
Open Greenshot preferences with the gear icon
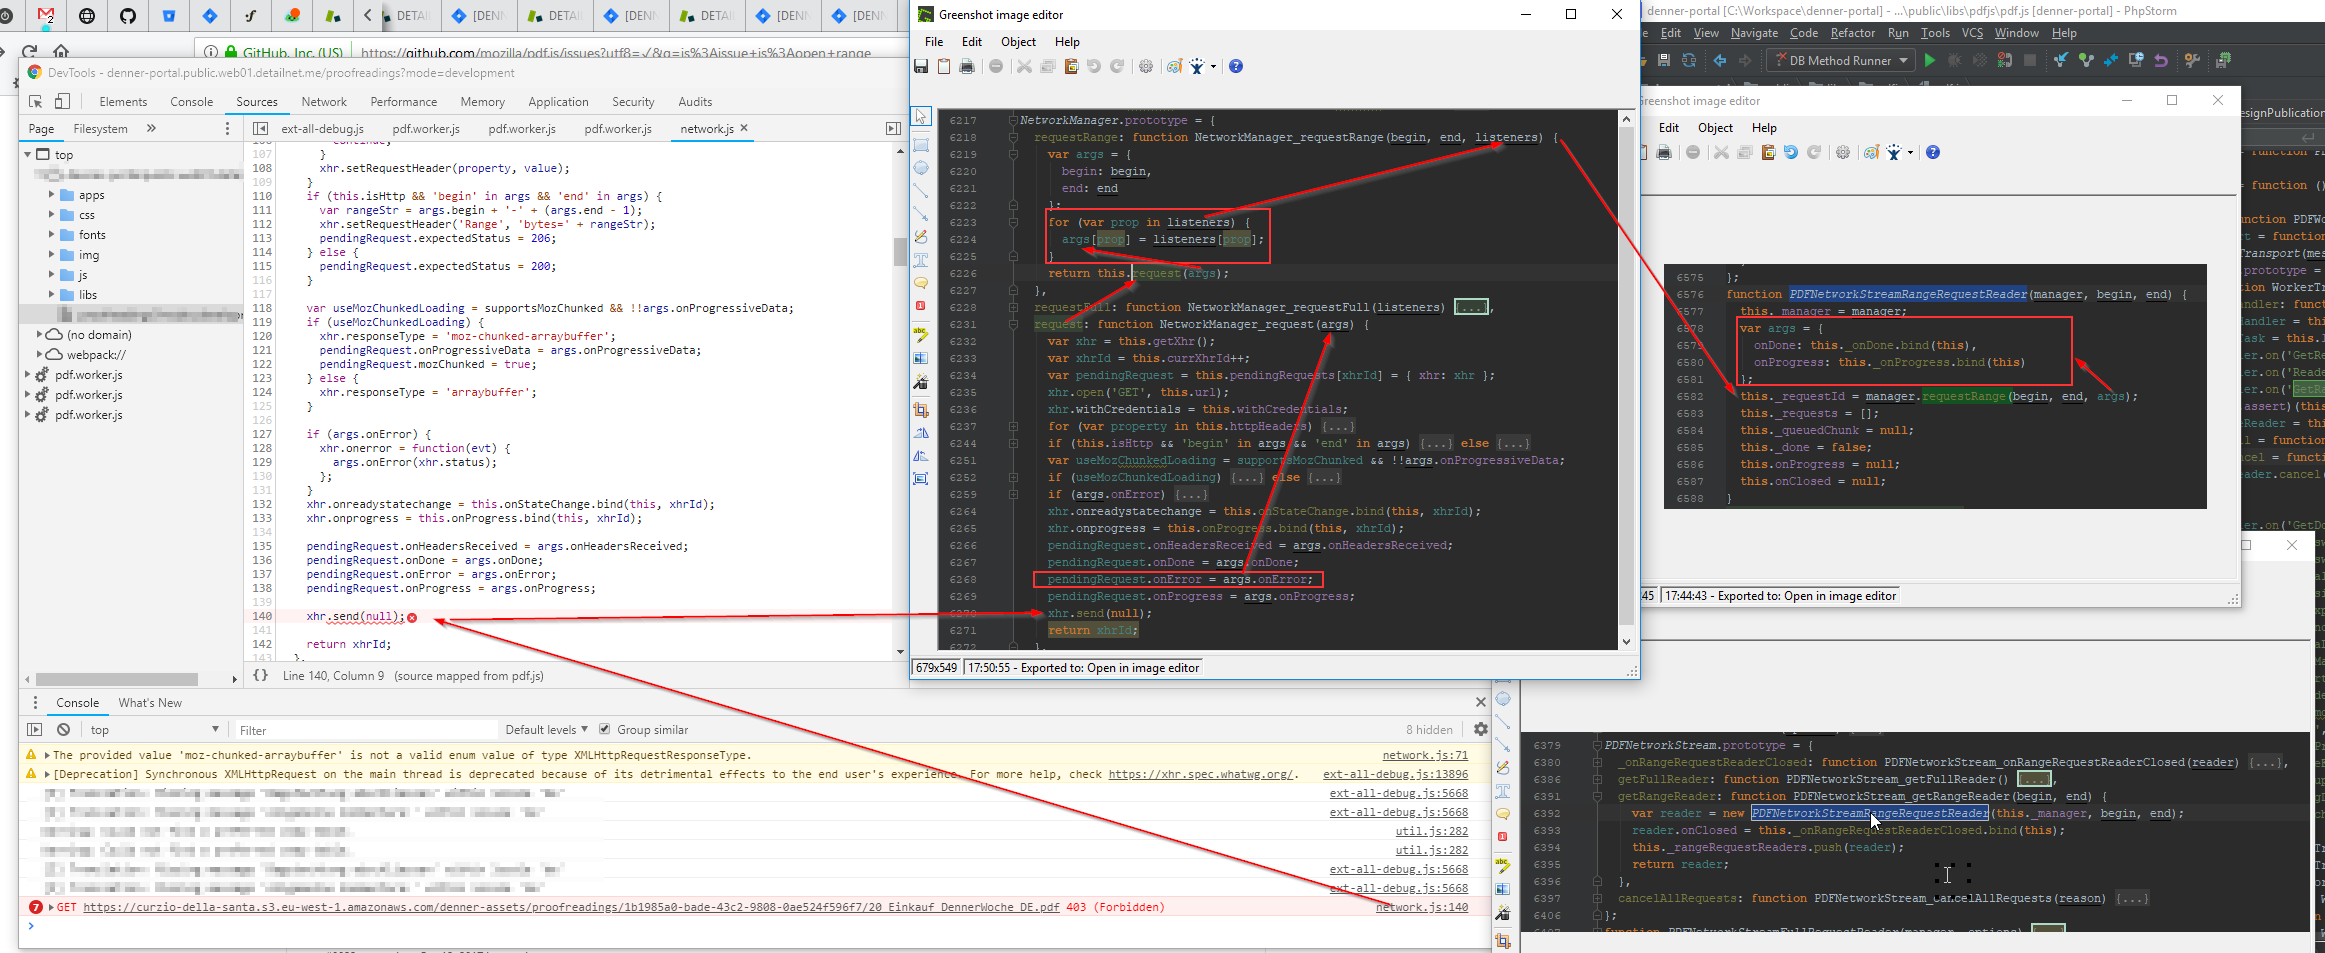click(1146, 66)
